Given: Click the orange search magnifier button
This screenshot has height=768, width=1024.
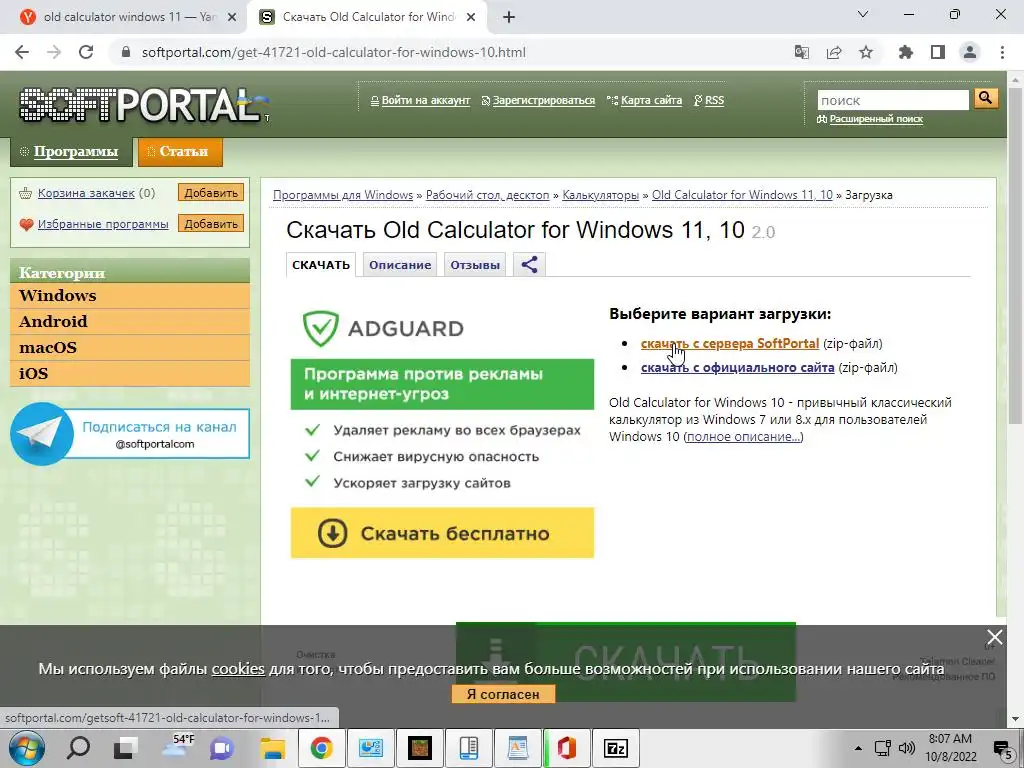Looking at the screenshot, I should pyautogui.click(x=985, y=99).
